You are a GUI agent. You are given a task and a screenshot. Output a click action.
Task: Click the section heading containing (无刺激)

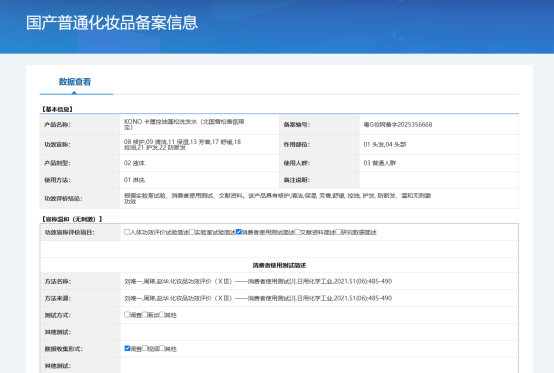(x=72, y=219)
